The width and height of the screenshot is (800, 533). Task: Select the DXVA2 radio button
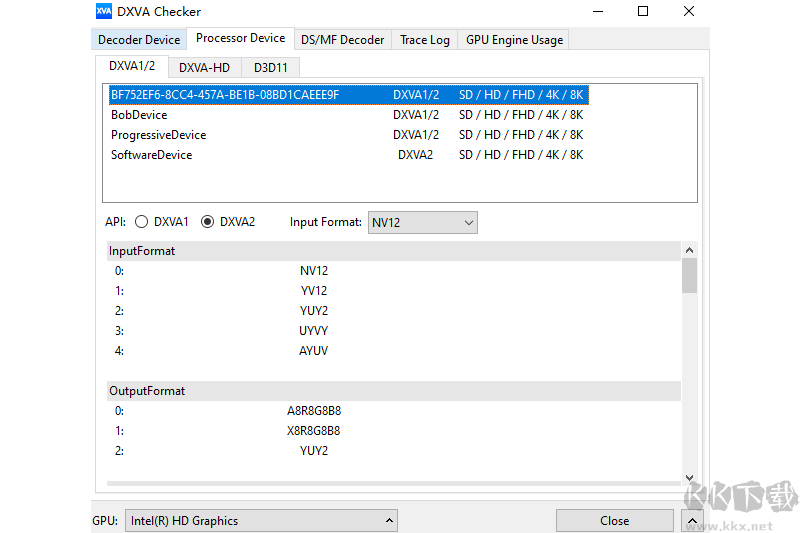pyautogui.click(x=208, y=222)
